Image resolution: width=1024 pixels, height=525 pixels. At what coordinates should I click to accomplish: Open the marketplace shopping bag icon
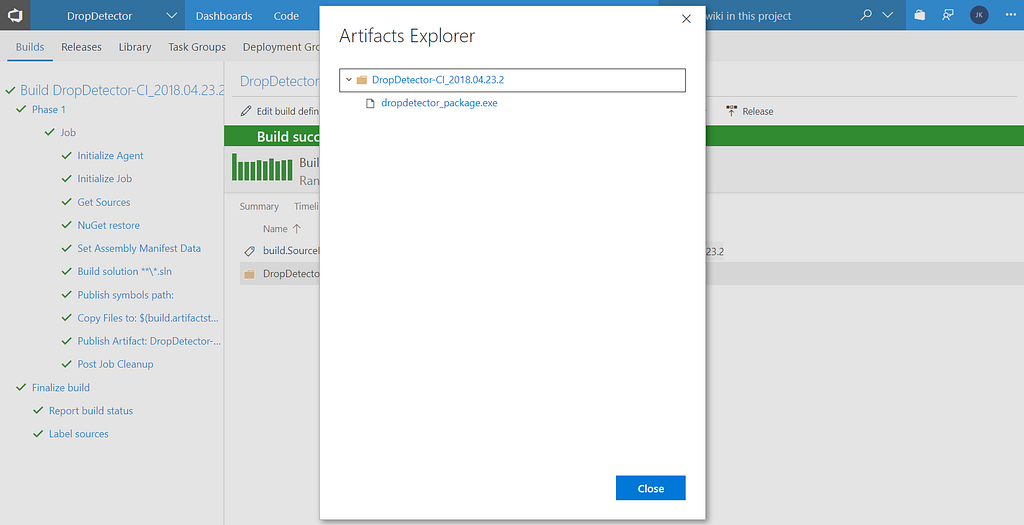click(920, 15)
